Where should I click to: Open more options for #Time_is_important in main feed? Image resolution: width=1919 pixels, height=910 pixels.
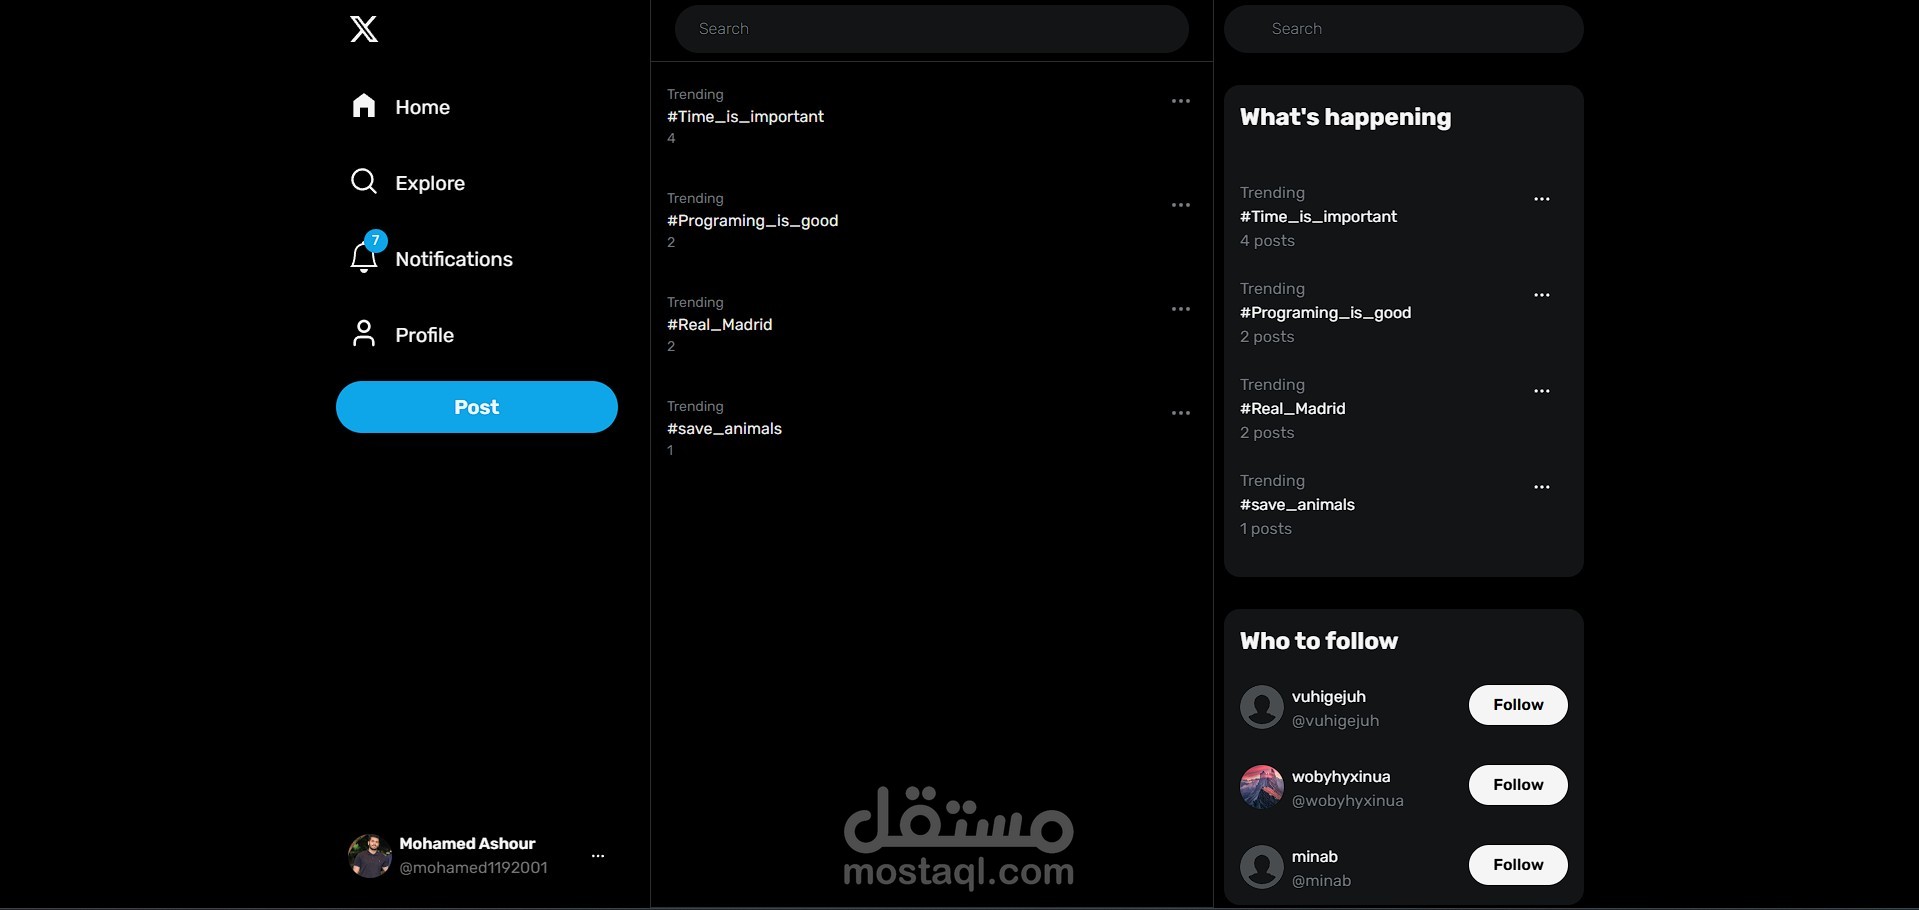point(1181,101)
